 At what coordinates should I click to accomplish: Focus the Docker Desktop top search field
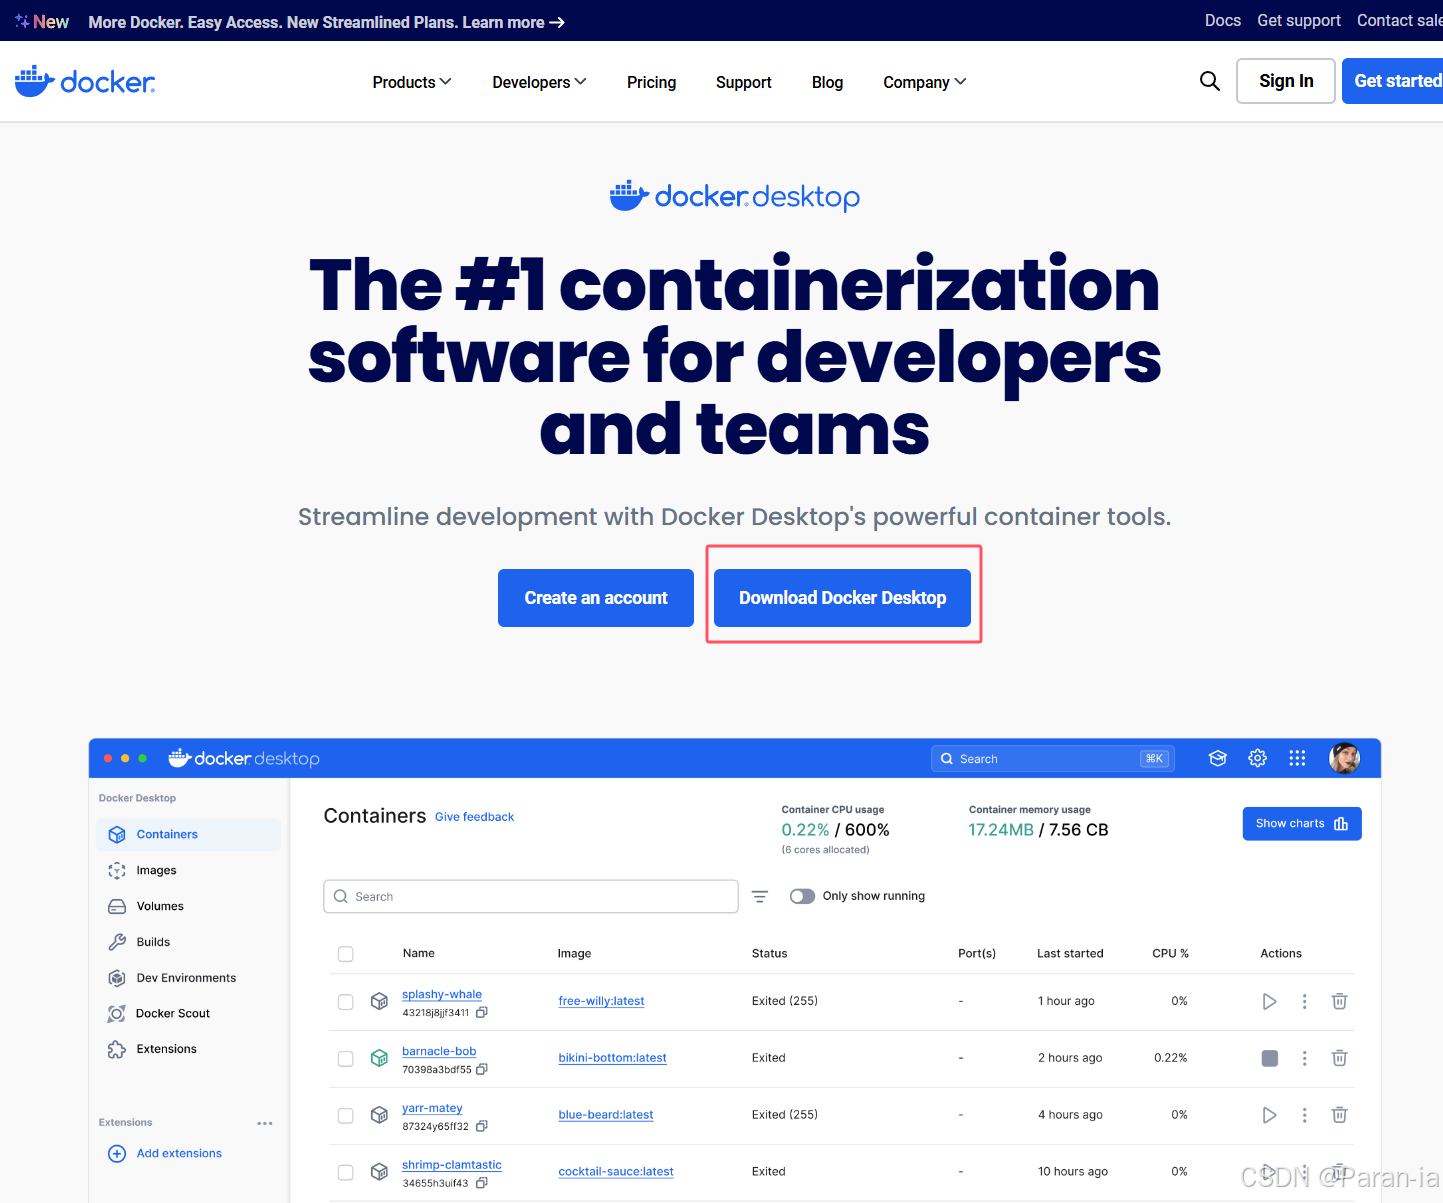[x=1052, y=759]
